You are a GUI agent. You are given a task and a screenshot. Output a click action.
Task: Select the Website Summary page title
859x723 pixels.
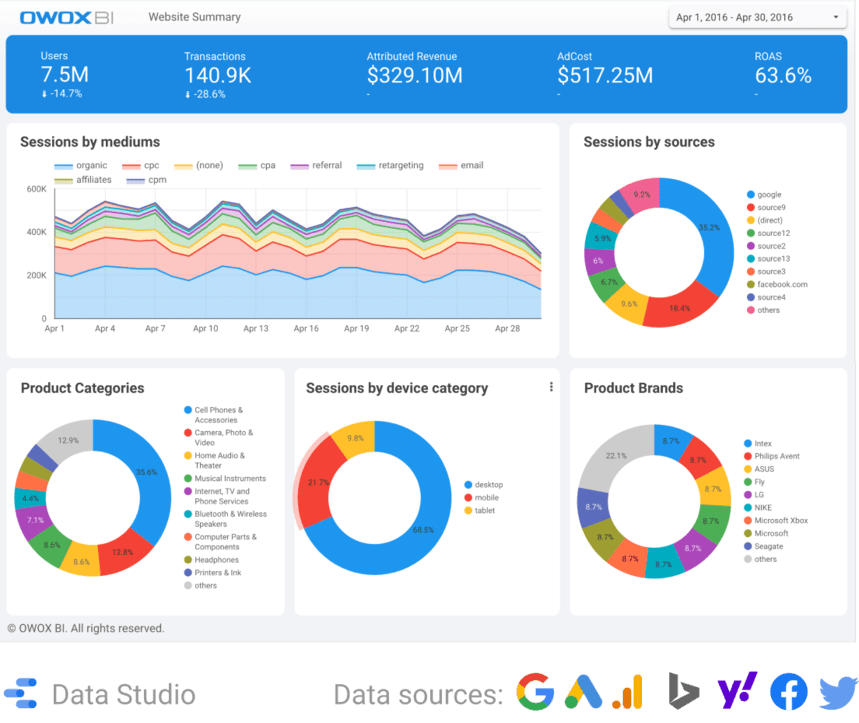(194, 17)
